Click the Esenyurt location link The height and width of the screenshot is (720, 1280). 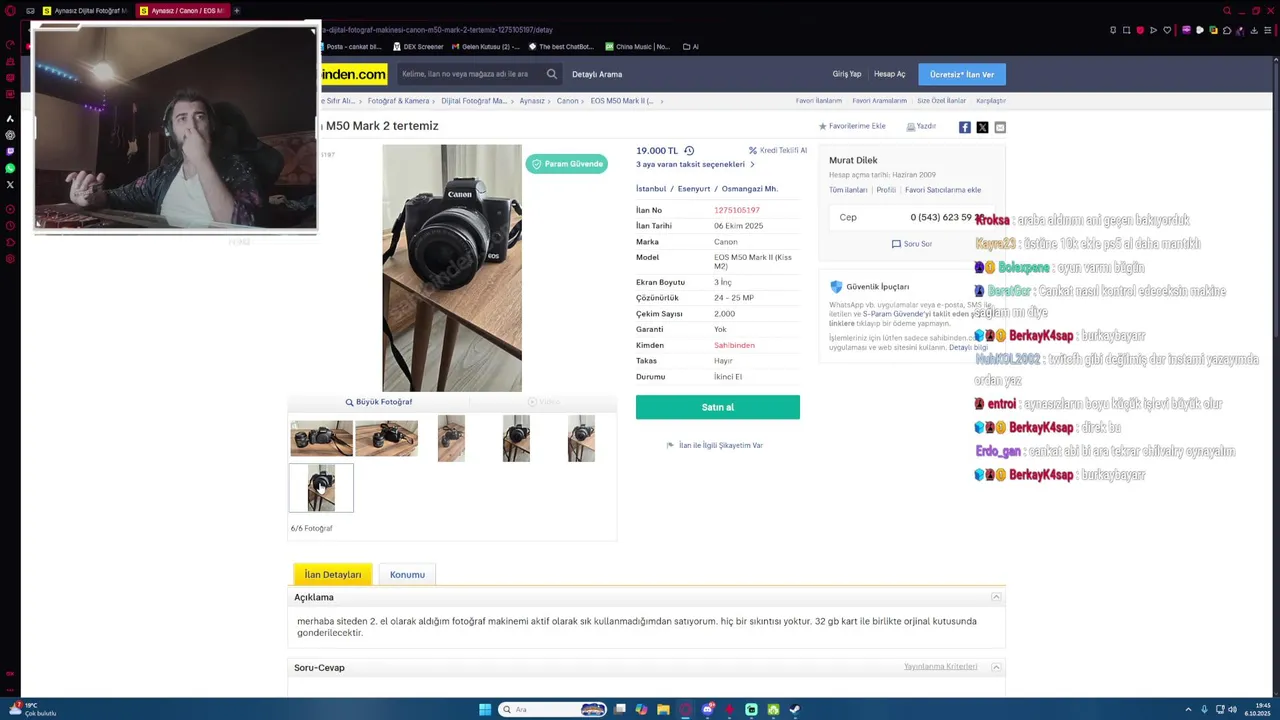[x=694, y=189]
